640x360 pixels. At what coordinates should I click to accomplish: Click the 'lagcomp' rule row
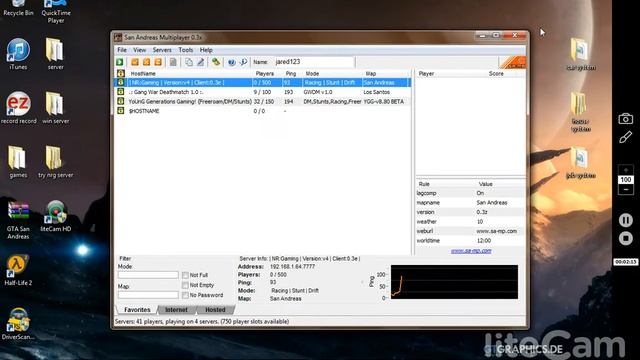[470, 193]
